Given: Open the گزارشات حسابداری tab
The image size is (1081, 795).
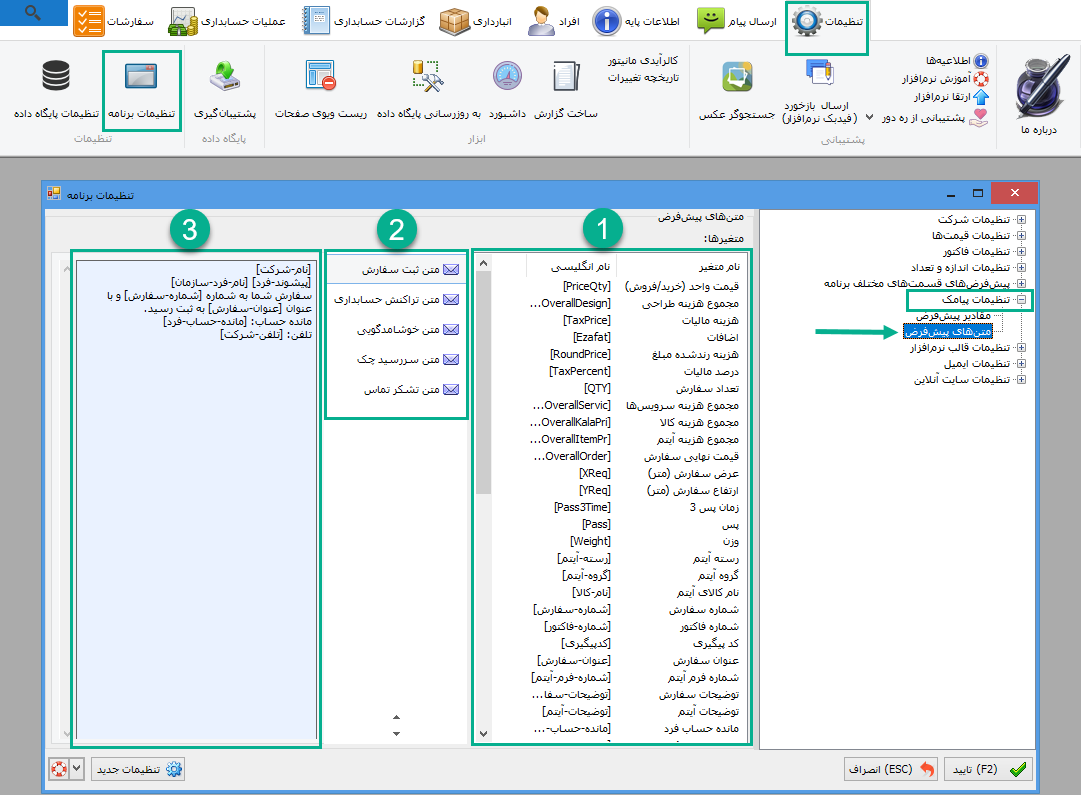Looking at the screenshot, I should [364, 21].
